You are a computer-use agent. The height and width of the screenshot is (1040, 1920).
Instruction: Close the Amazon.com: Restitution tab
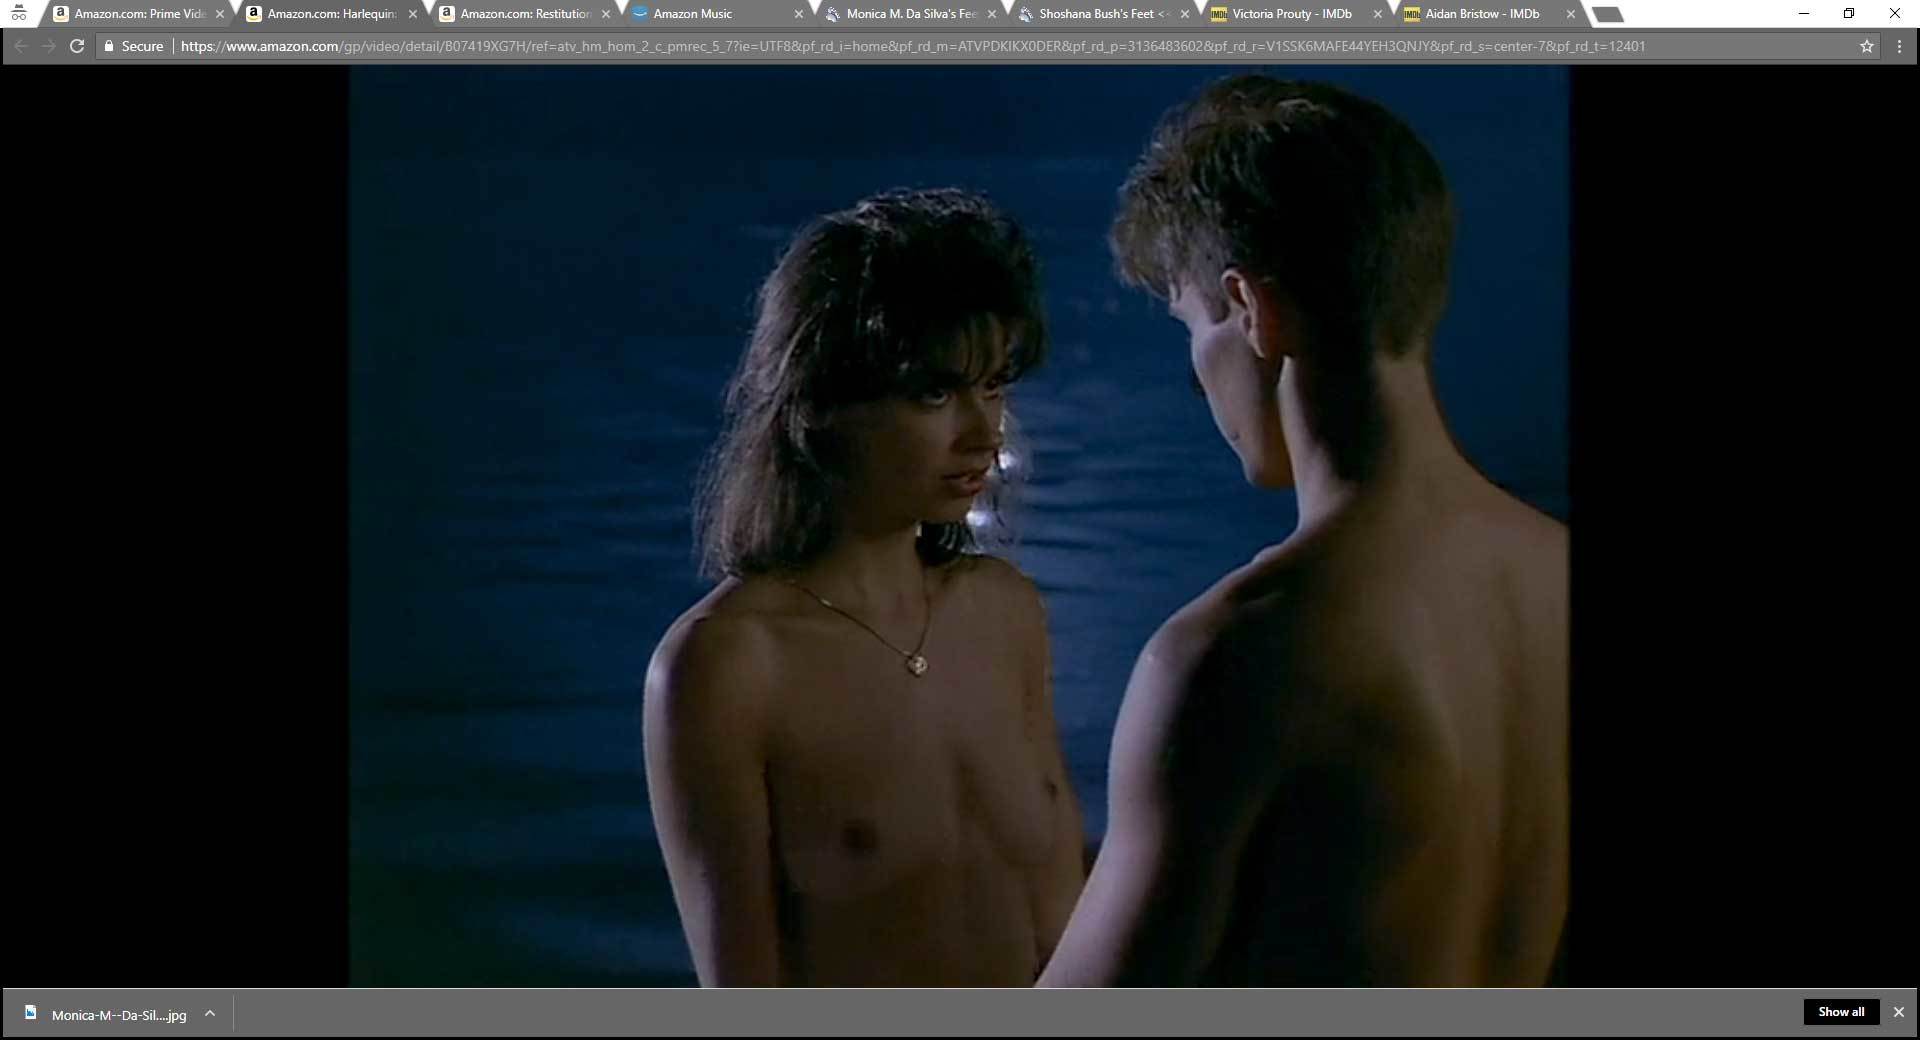pyautogui.click(x=605, y=14)
